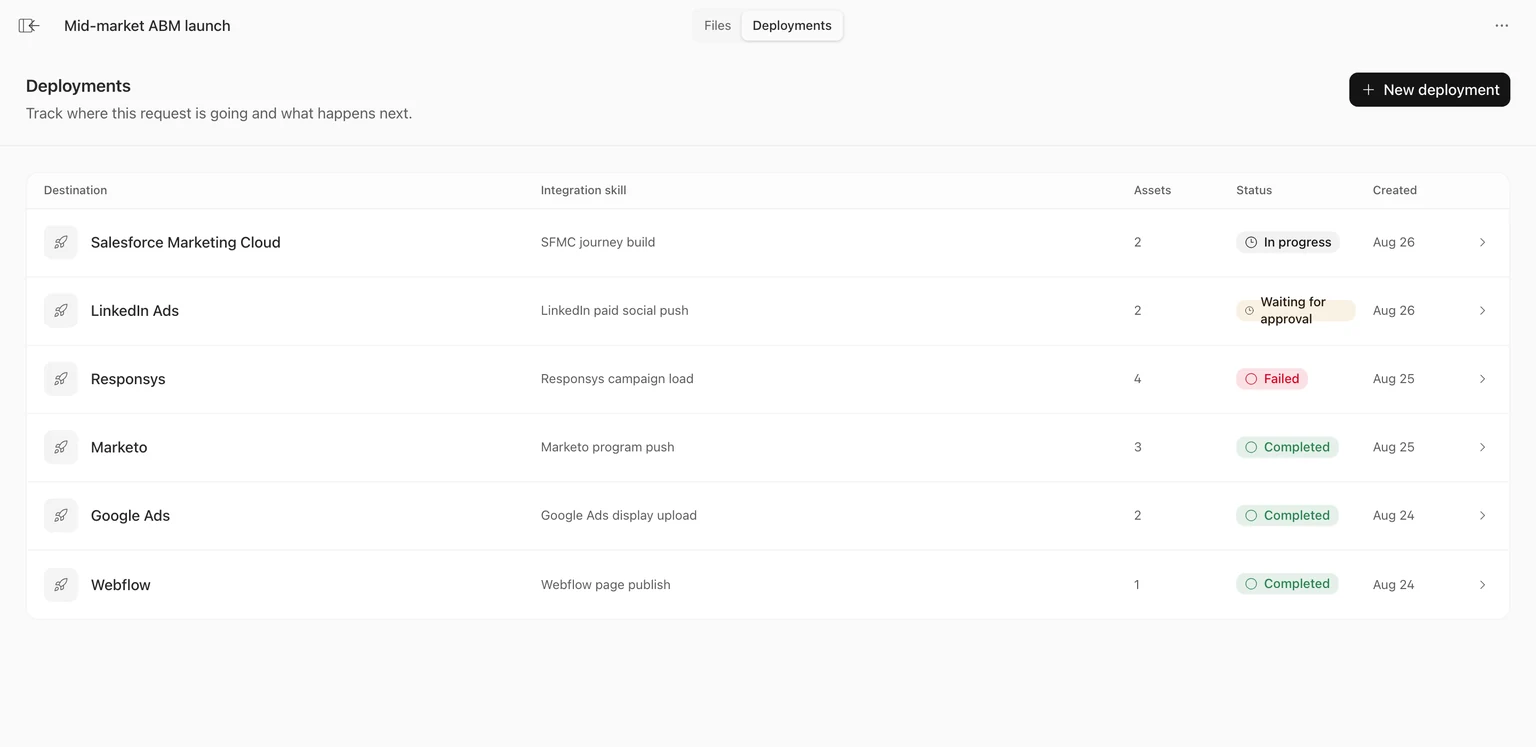Expand the Google Ads row chevron
This screenshot has width=1536, height=747.
click(x=1482, y=516)
